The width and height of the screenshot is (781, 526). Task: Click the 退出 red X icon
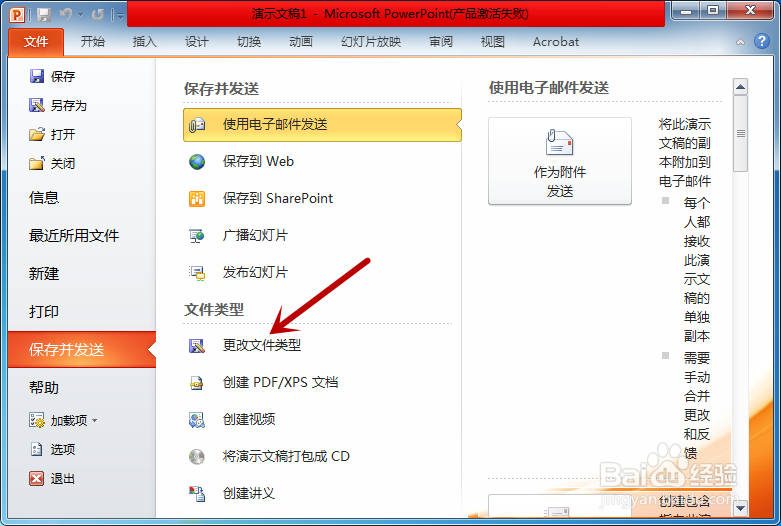(36, 478)
